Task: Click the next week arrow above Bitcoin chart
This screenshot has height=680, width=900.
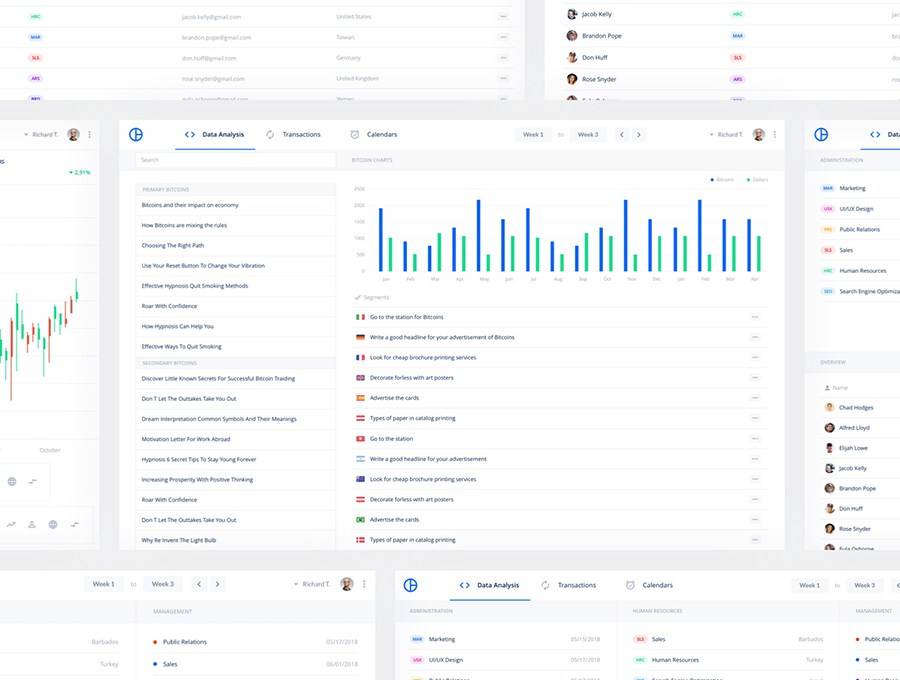Action: [639, 134]
